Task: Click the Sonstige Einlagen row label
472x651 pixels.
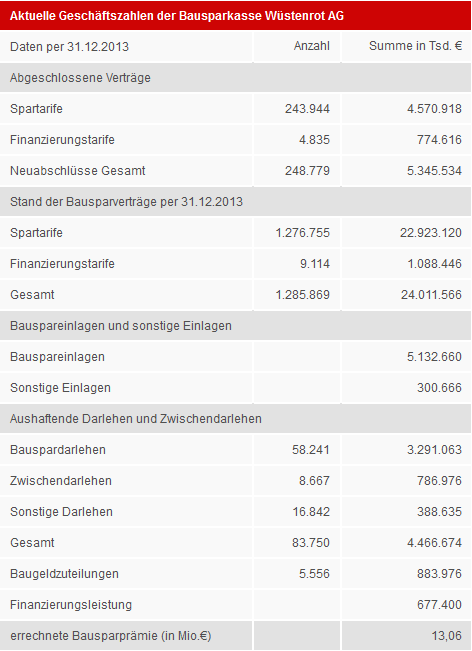Action: tap(60, 388)
